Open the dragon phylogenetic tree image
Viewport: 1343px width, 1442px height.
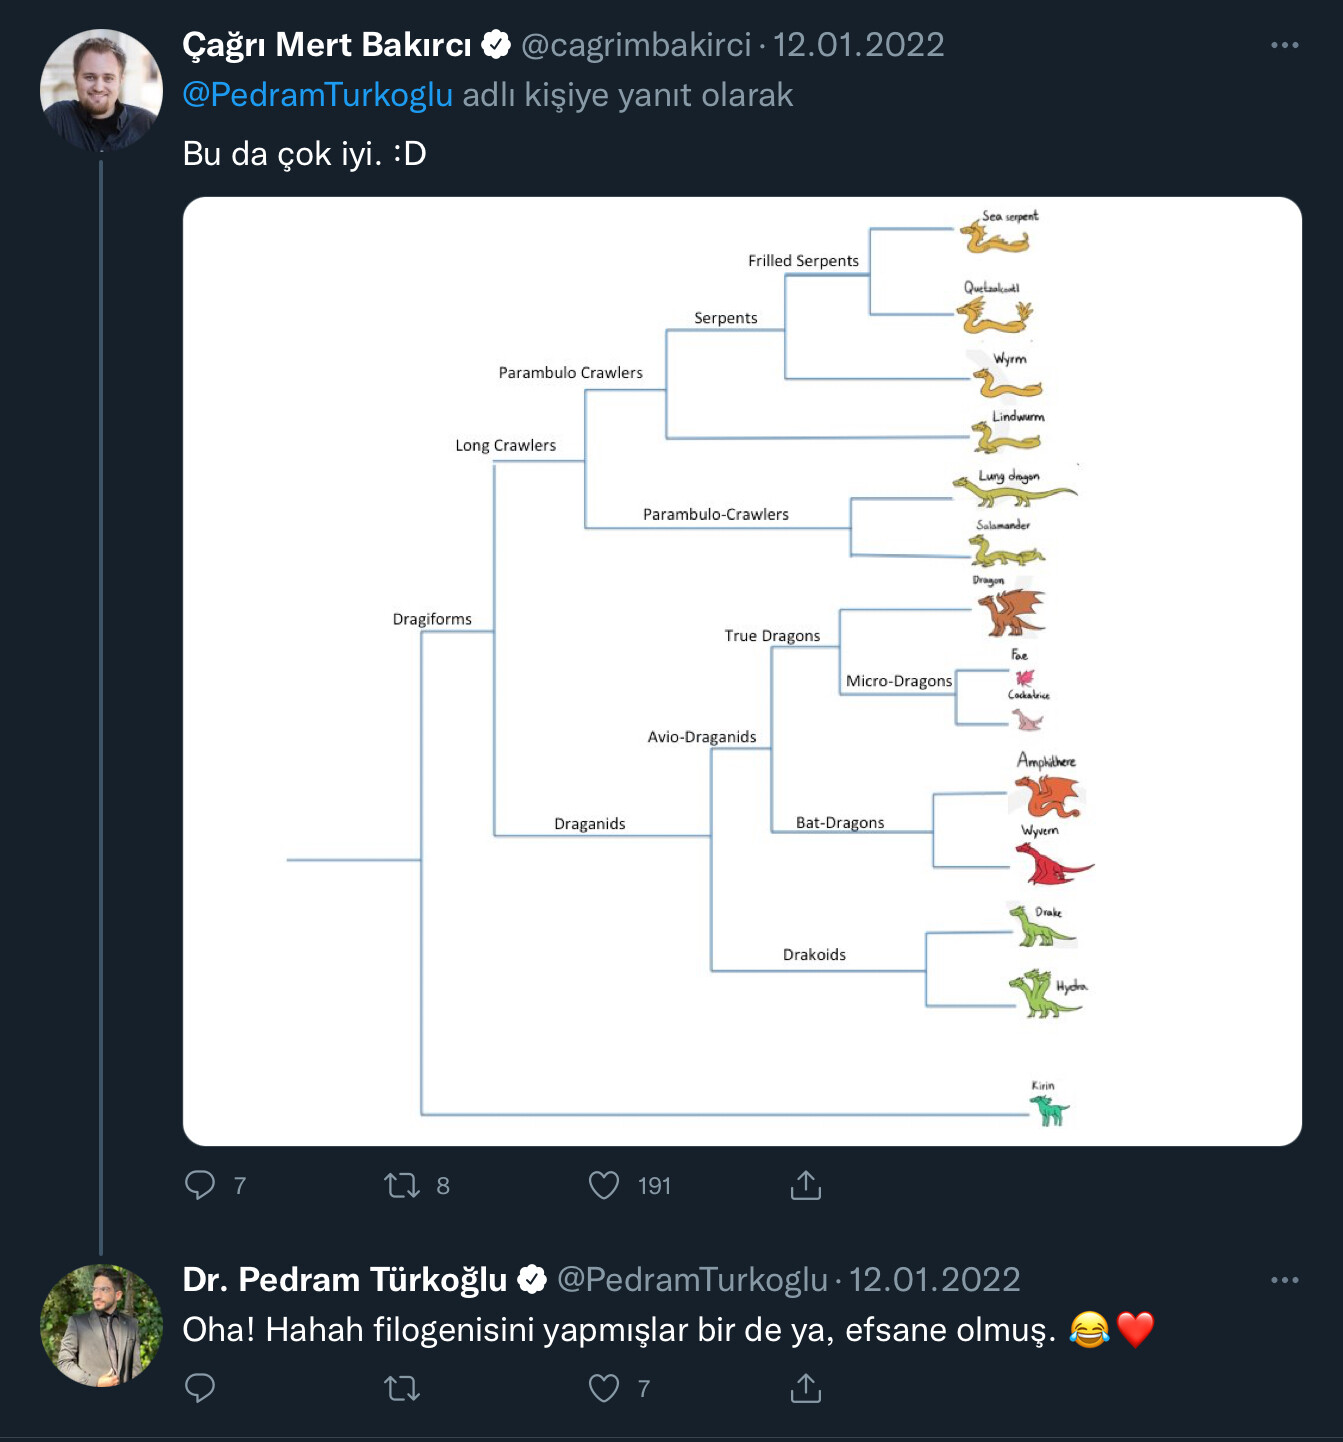coord(742,671)
